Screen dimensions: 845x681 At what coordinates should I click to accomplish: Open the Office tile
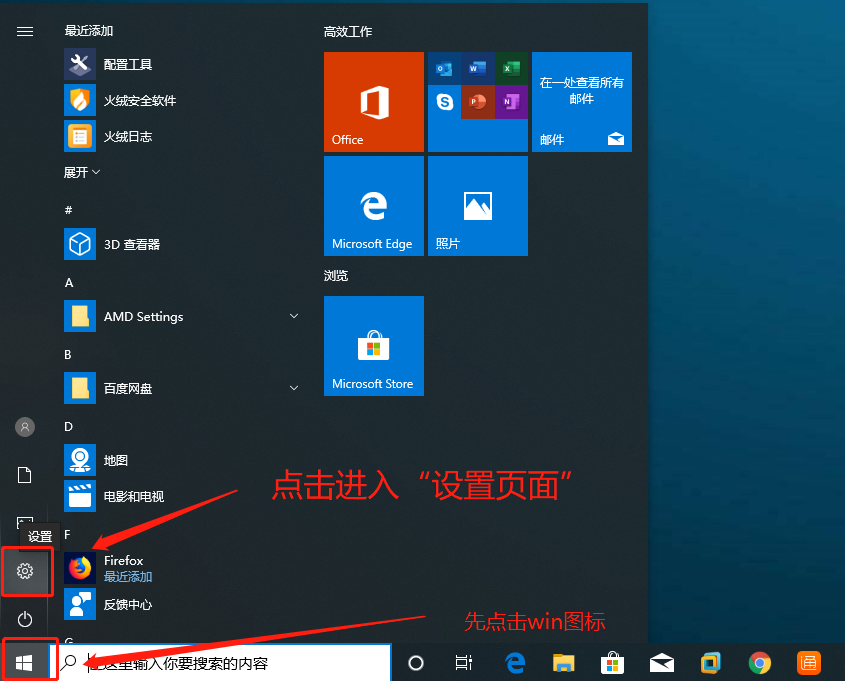pyautogui.click(x=373, y=102)
